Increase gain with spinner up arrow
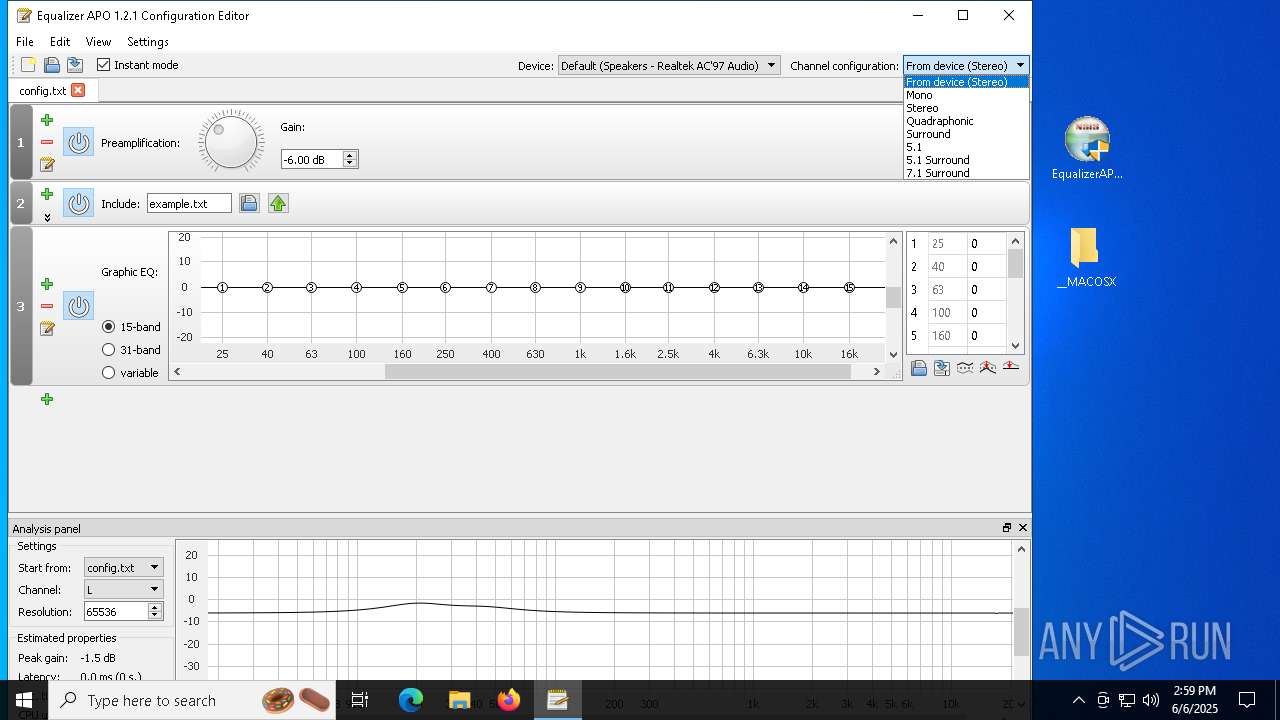Image resolution: width=1280 pixels, height=720 pixels. point(349,155)
